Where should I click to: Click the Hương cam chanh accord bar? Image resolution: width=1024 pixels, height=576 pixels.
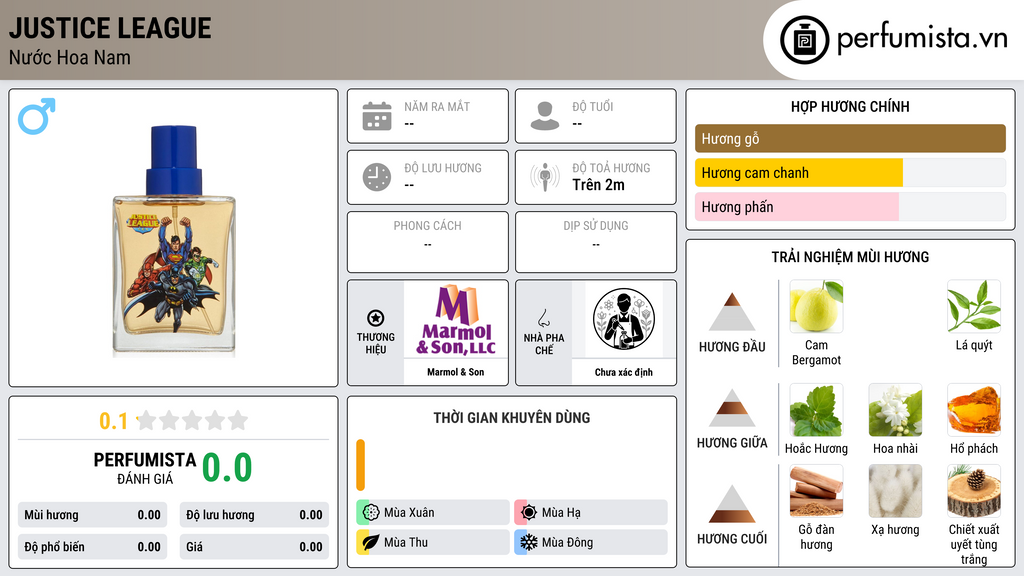pos(850,172)
